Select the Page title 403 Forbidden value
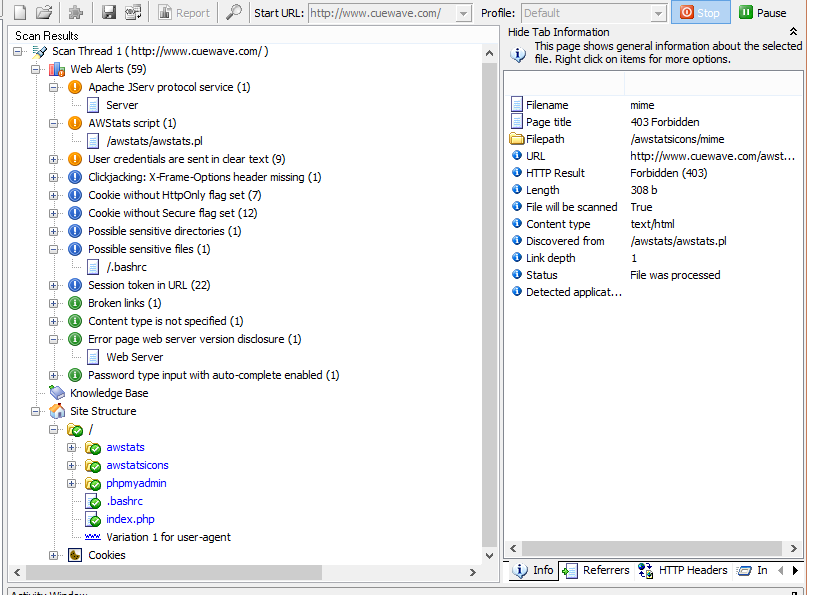The width and height of the screenshot is (823, 595). (665, 122)
